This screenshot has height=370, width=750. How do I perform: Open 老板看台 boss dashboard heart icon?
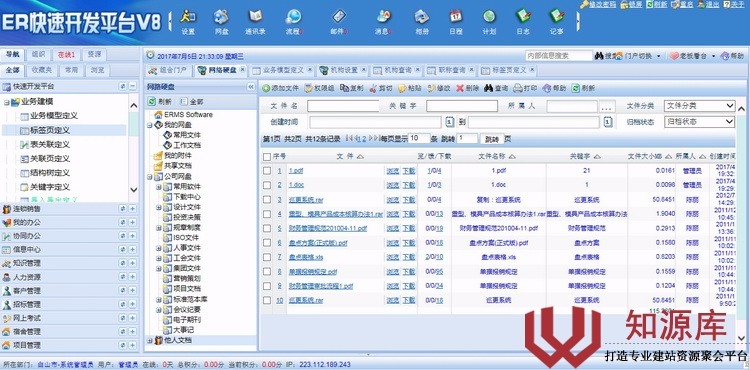[692, 56]
